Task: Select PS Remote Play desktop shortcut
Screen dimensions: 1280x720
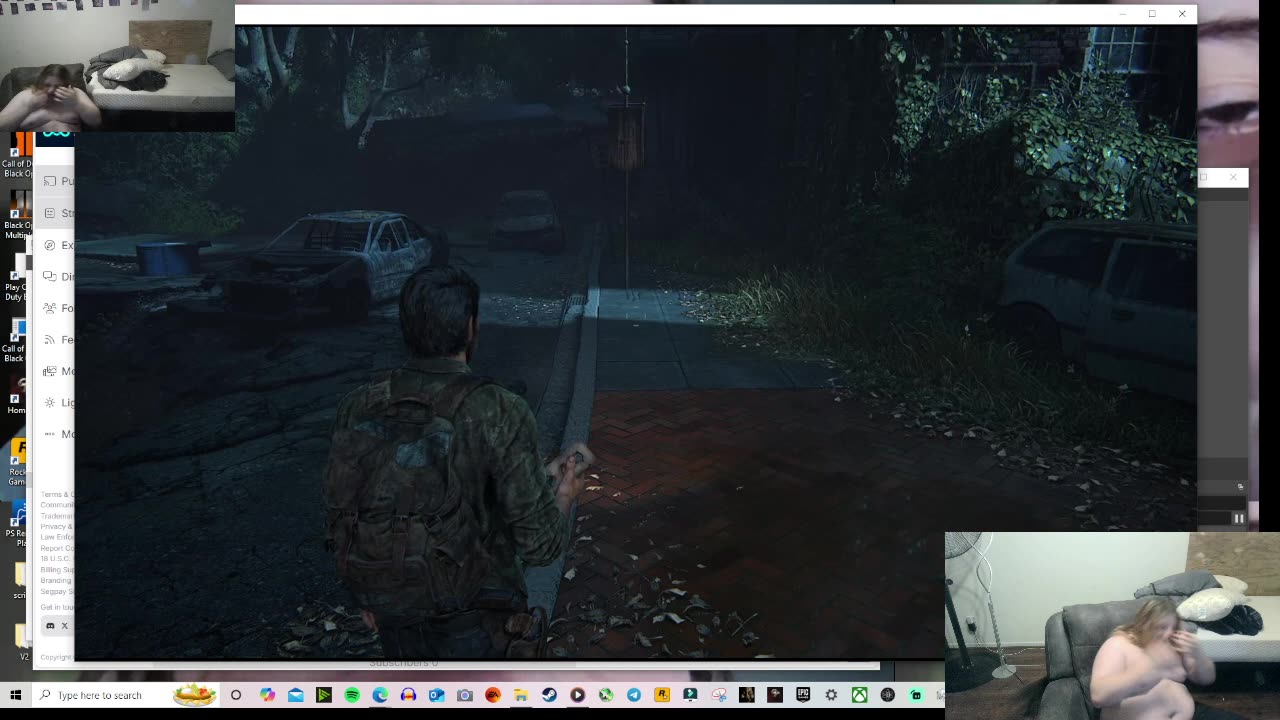Action: click(17, 525)
